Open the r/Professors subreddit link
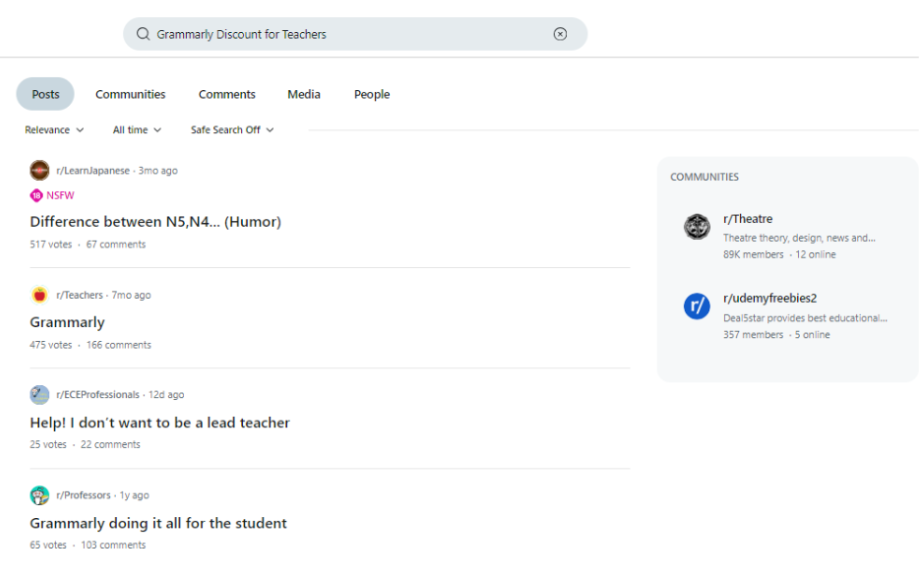Screen dimensions: 921x564 (x=83, y=495)
